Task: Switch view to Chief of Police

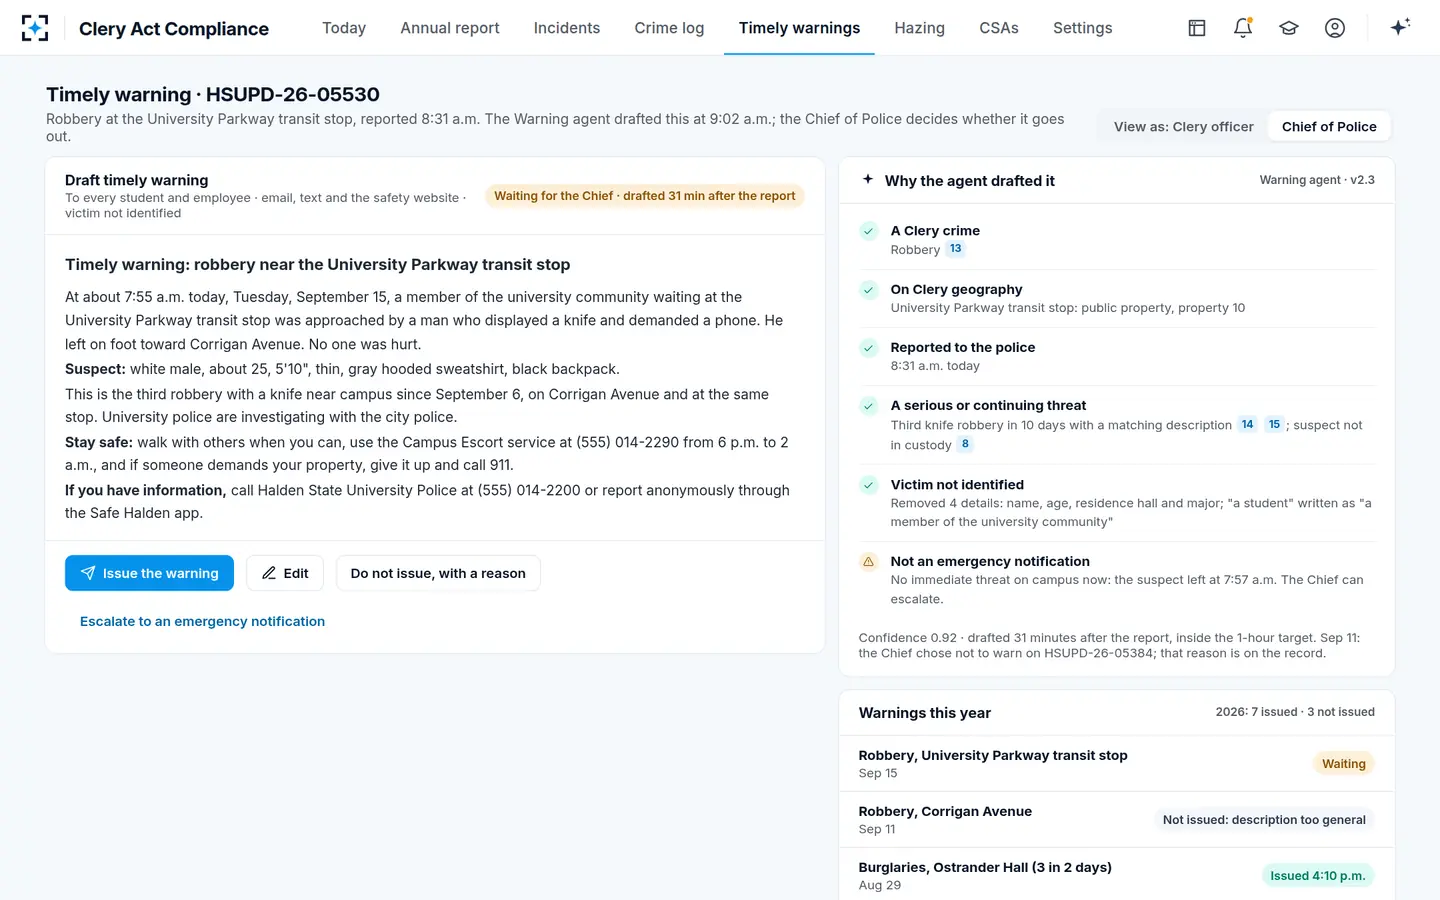Action: point(1329,127)
